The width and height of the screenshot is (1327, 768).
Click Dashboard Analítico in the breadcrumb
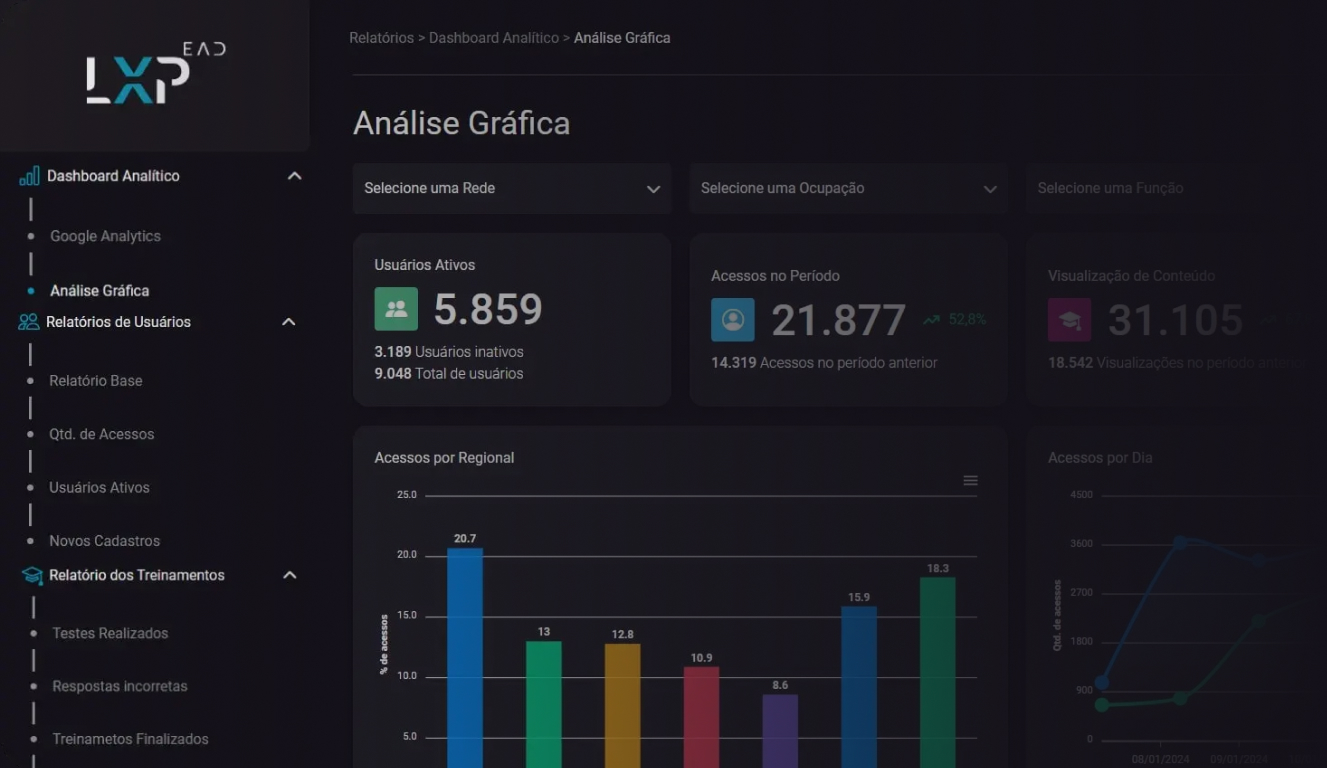click(x=494, y=38)
